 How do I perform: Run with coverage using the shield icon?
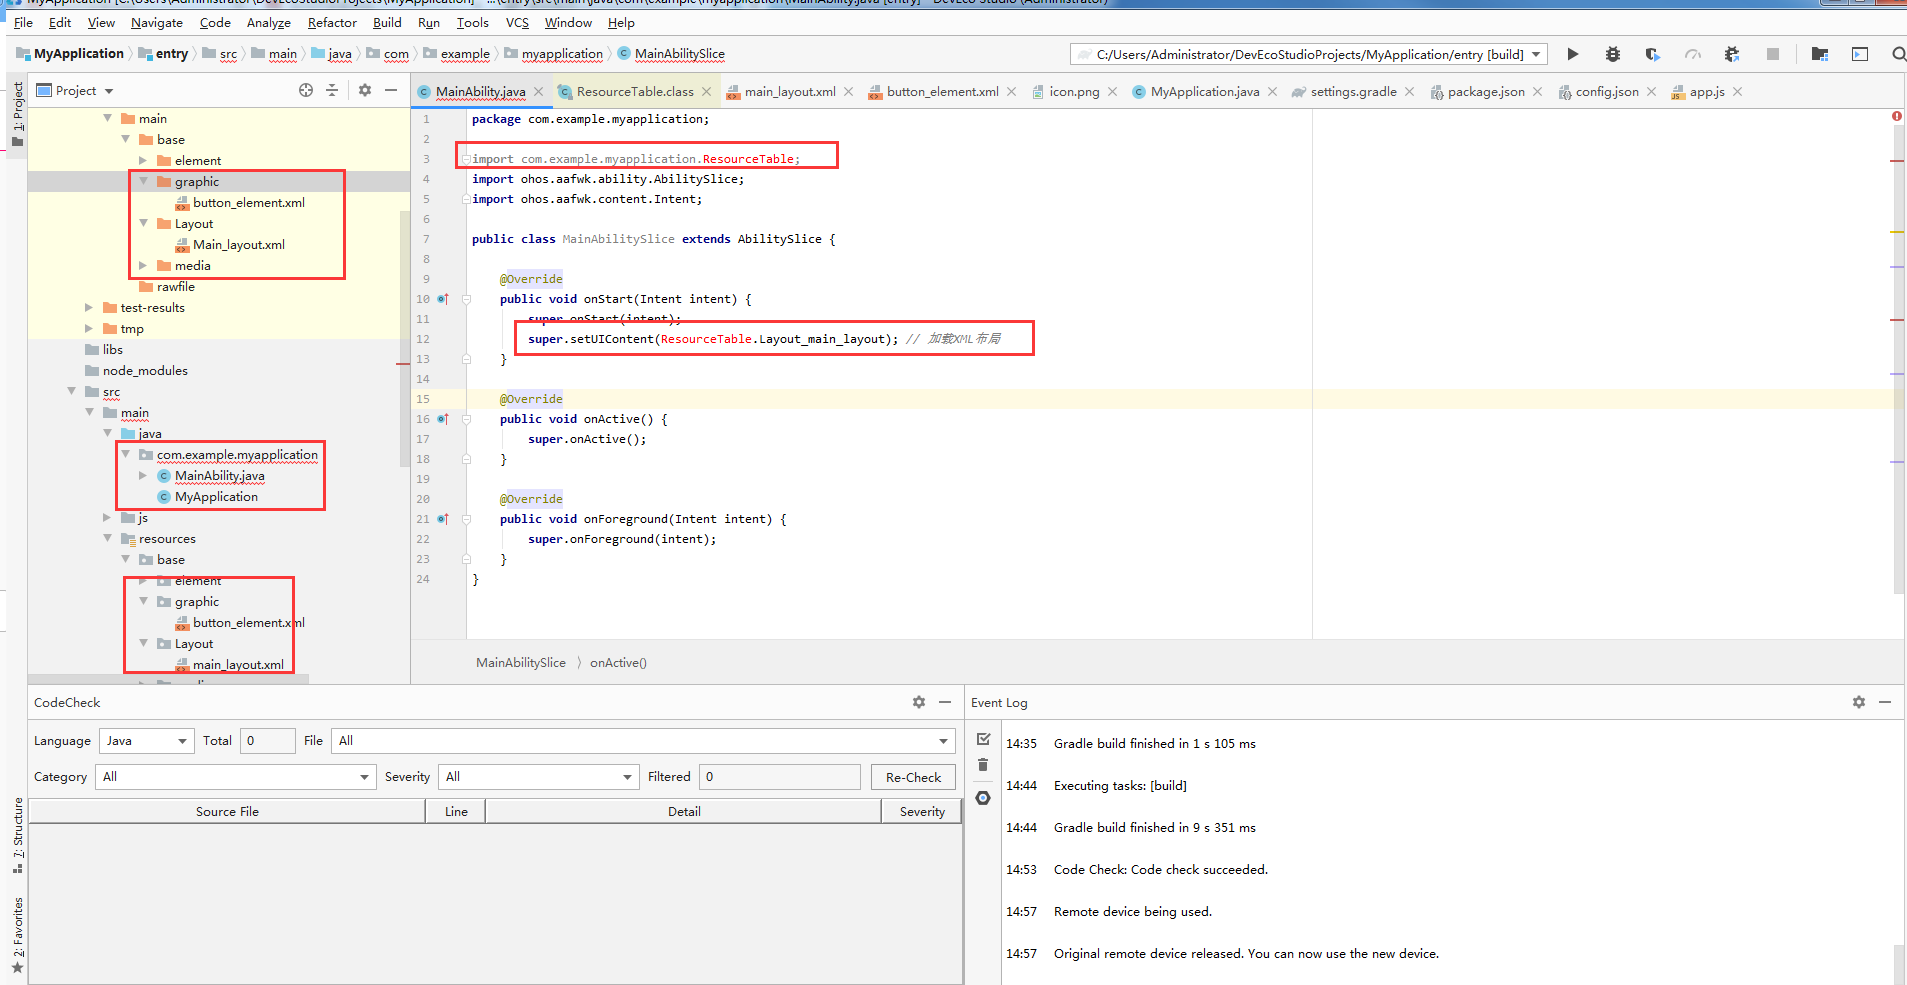click(1652, 54)
